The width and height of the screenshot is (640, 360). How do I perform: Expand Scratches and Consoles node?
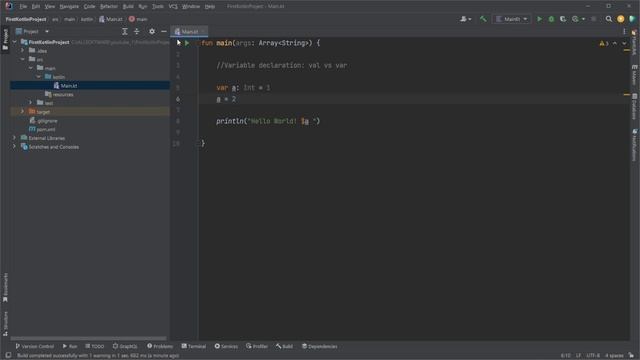(15, 146)
